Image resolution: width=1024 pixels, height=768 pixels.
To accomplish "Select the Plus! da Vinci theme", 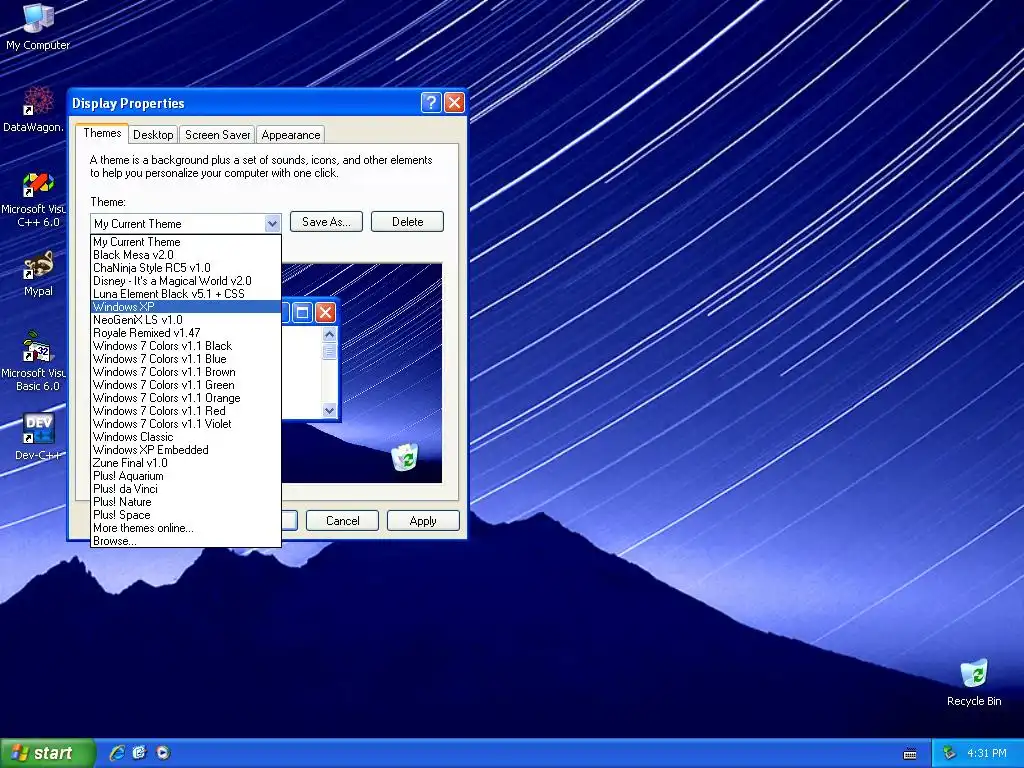I will click(x=186, y=489).
